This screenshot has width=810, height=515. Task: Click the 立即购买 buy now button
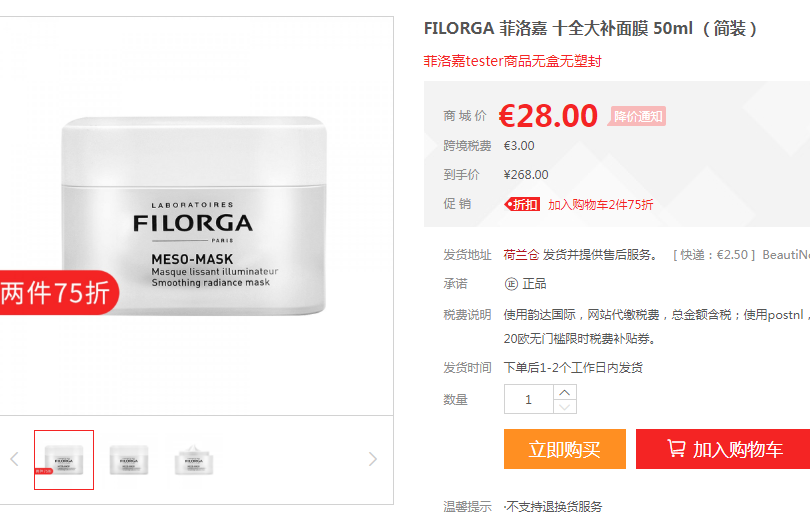[x=565, y=449]
